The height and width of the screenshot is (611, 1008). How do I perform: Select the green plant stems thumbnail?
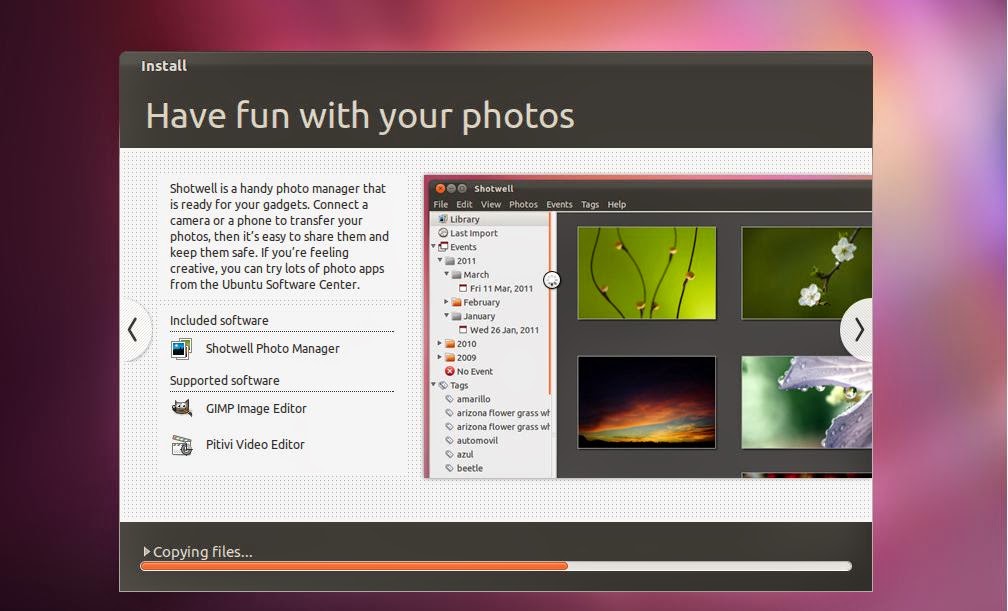[x=647, y=273]
